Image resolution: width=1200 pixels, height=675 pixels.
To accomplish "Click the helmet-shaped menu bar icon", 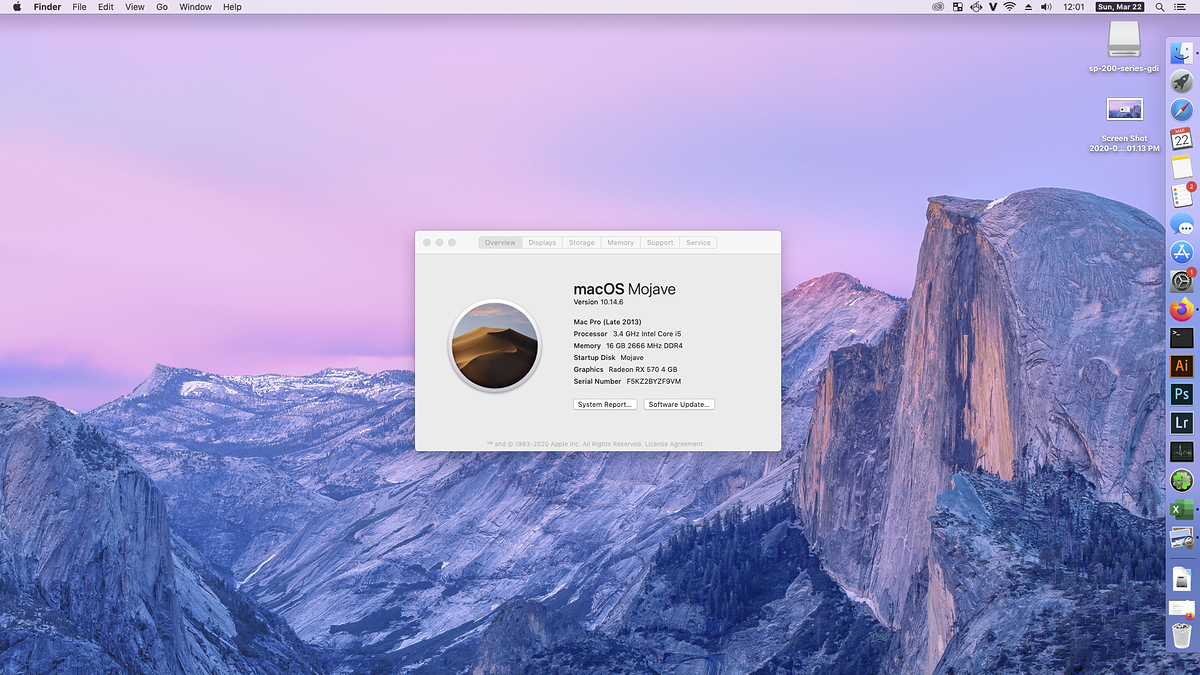I will [x=975, y=7].
